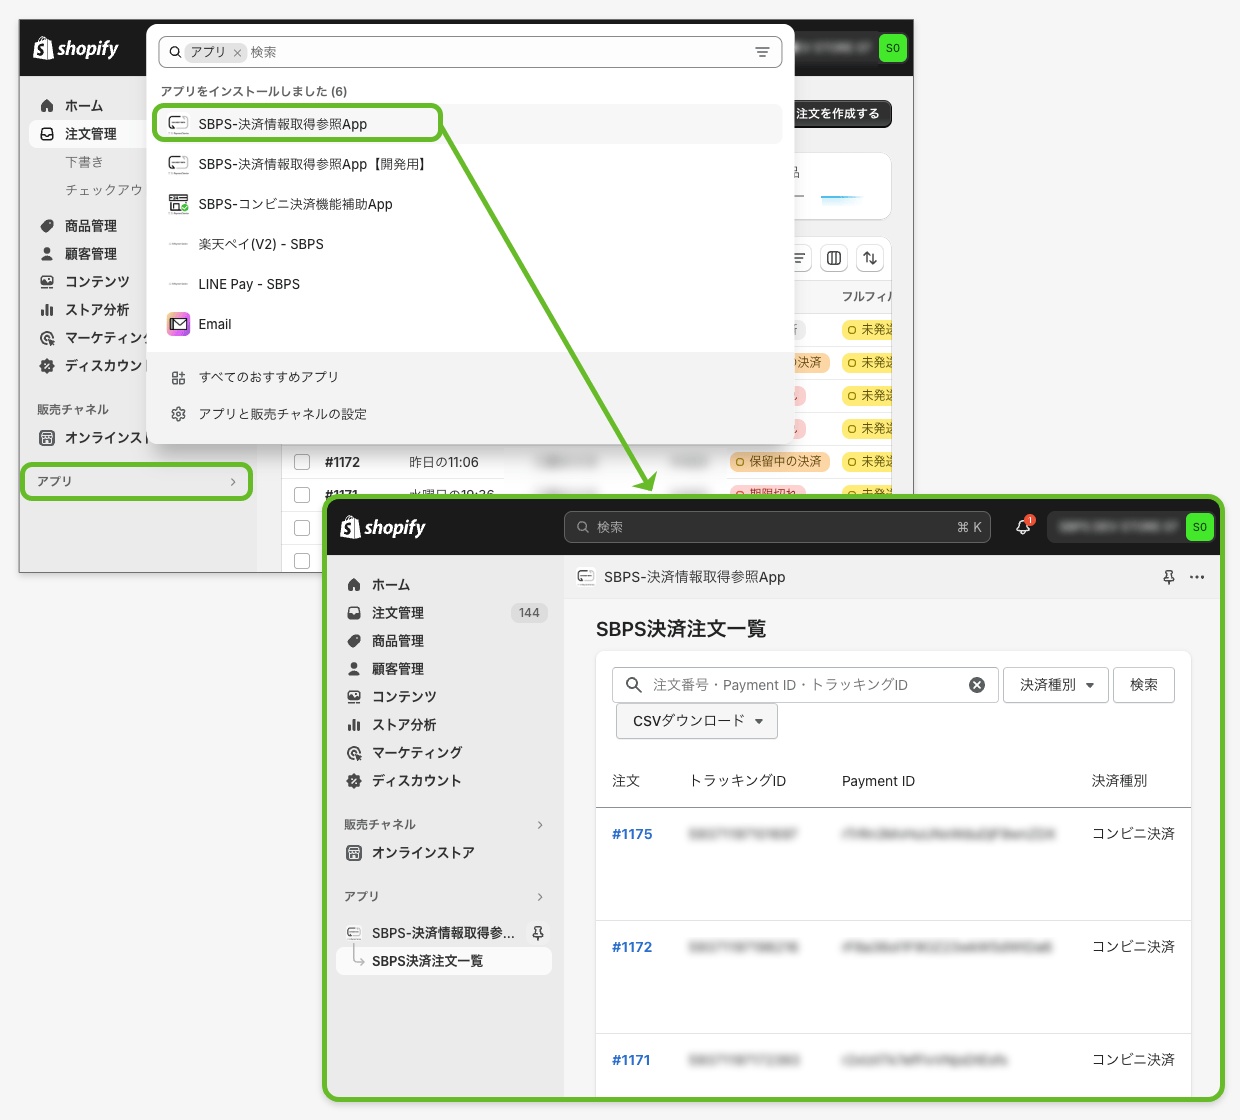Select LINE Pay - SBPS in the apps list
Viewport: 1240px width, 1120px height.
[x=468, y=284]
